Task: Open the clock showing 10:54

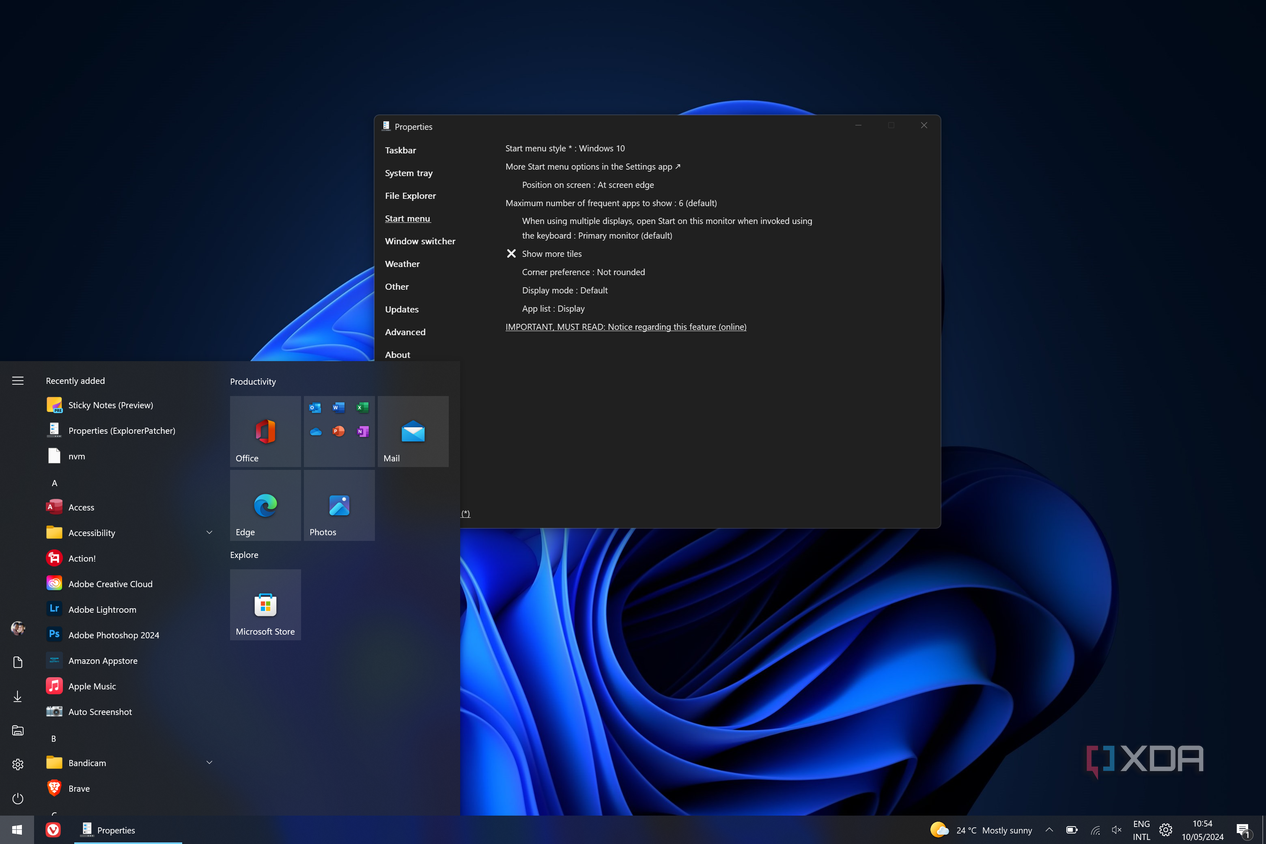Action: click(1203, 830)
